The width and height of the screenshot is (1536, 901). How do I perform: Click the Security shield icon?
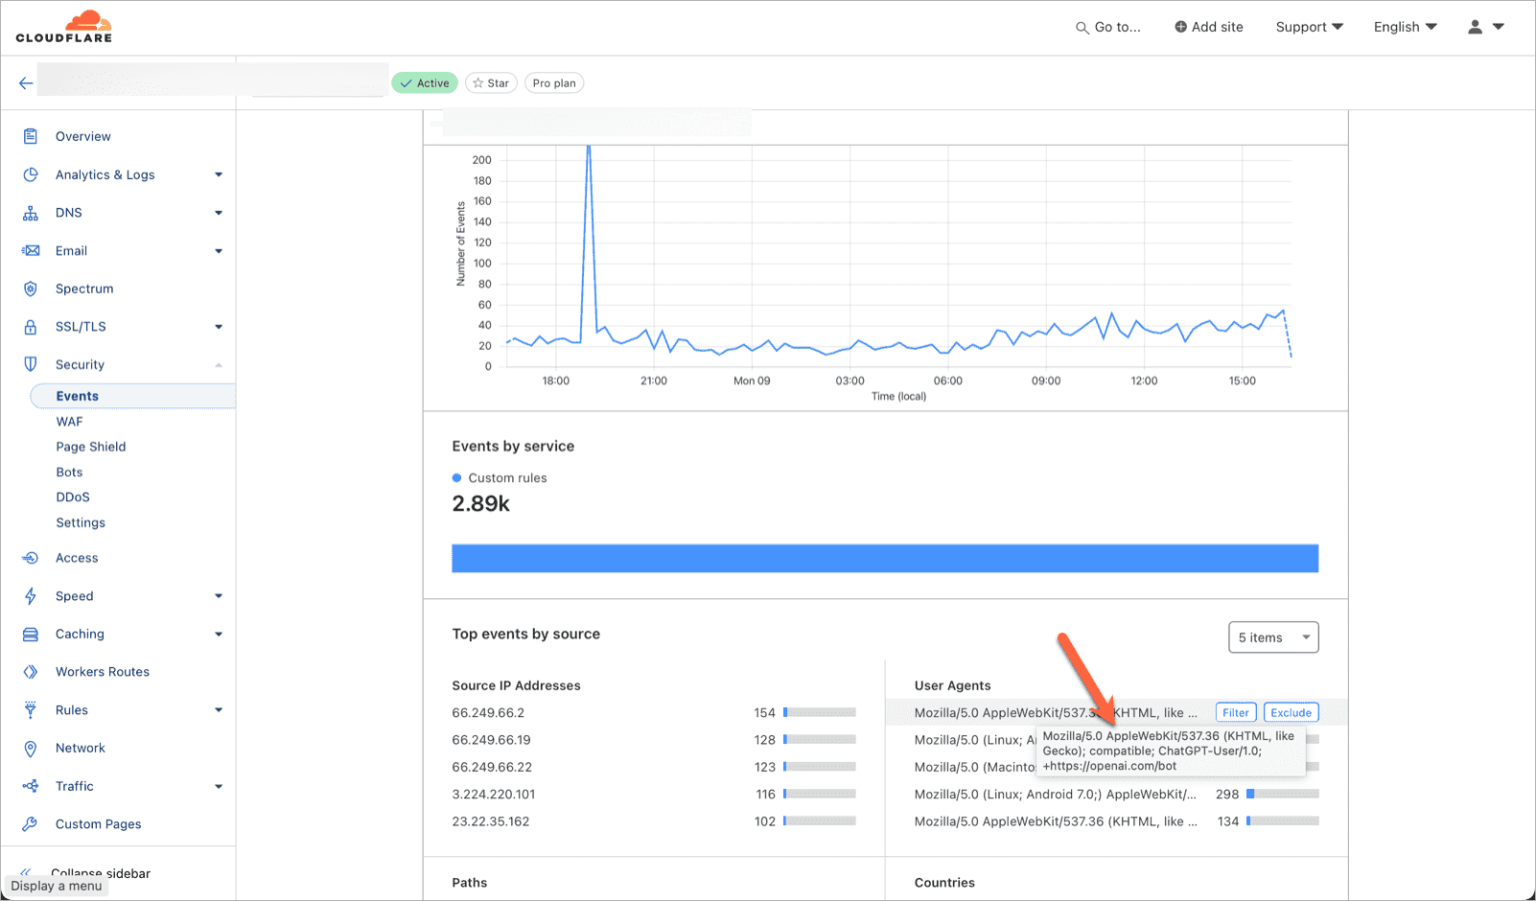coord(31,365)
